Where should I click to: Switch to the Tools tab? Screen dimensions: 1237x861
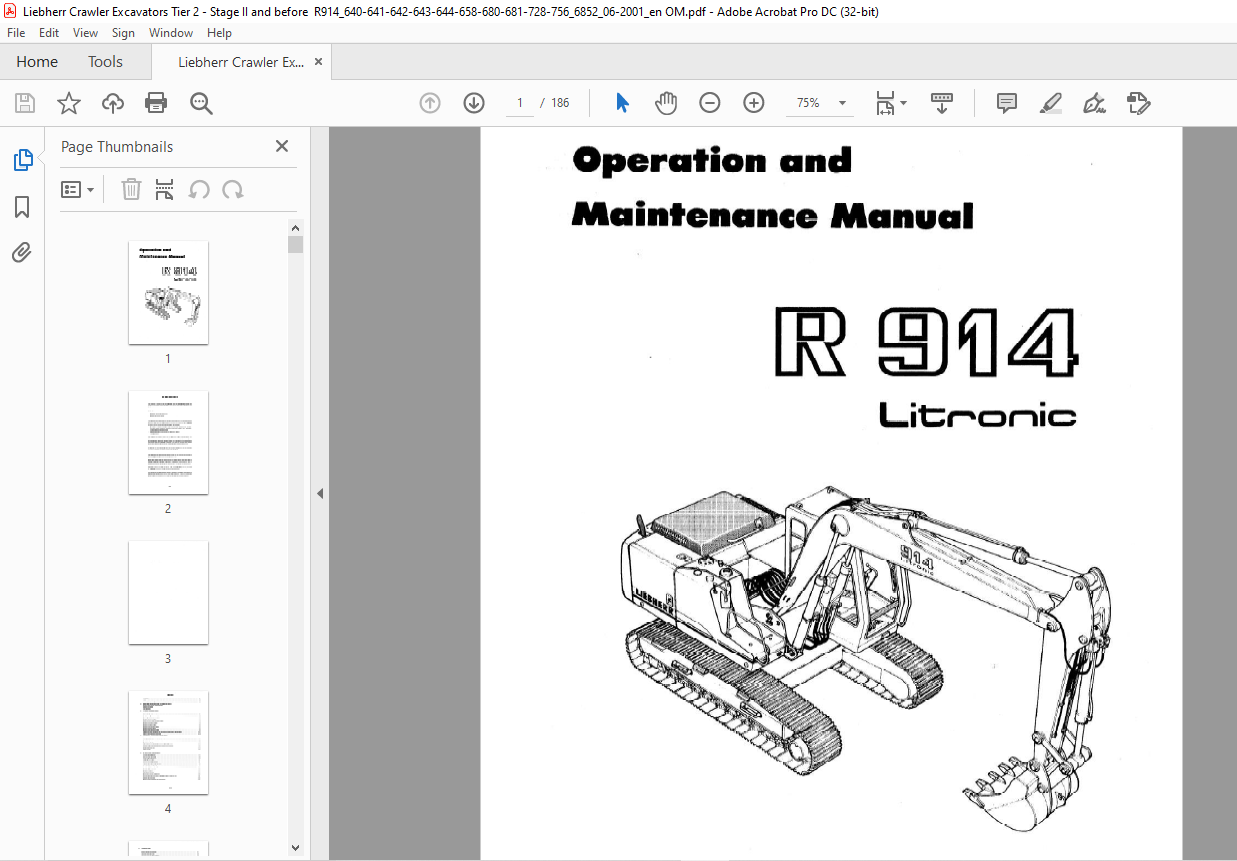pos(105,62)
